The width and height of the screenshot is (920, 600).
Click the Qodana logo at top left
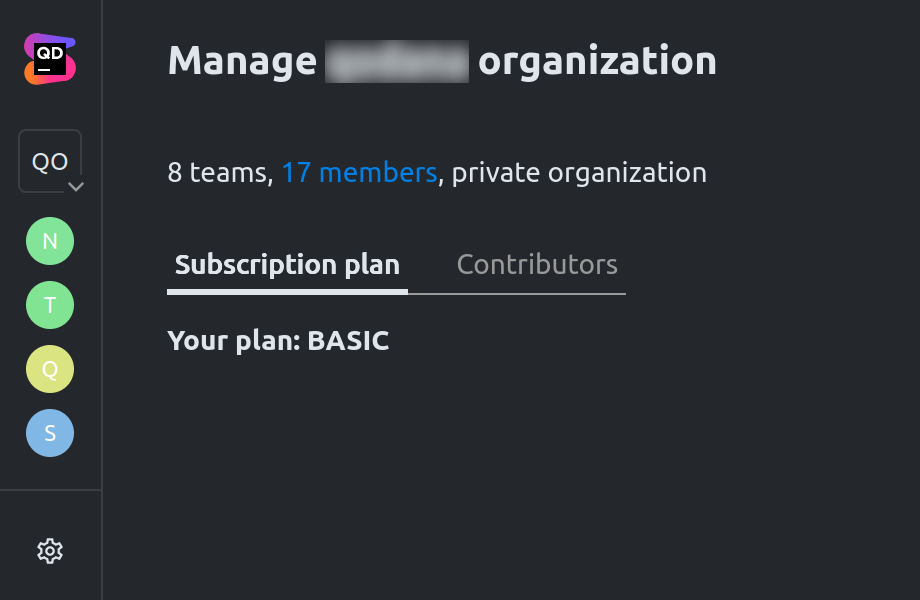(x=49, y=59)
